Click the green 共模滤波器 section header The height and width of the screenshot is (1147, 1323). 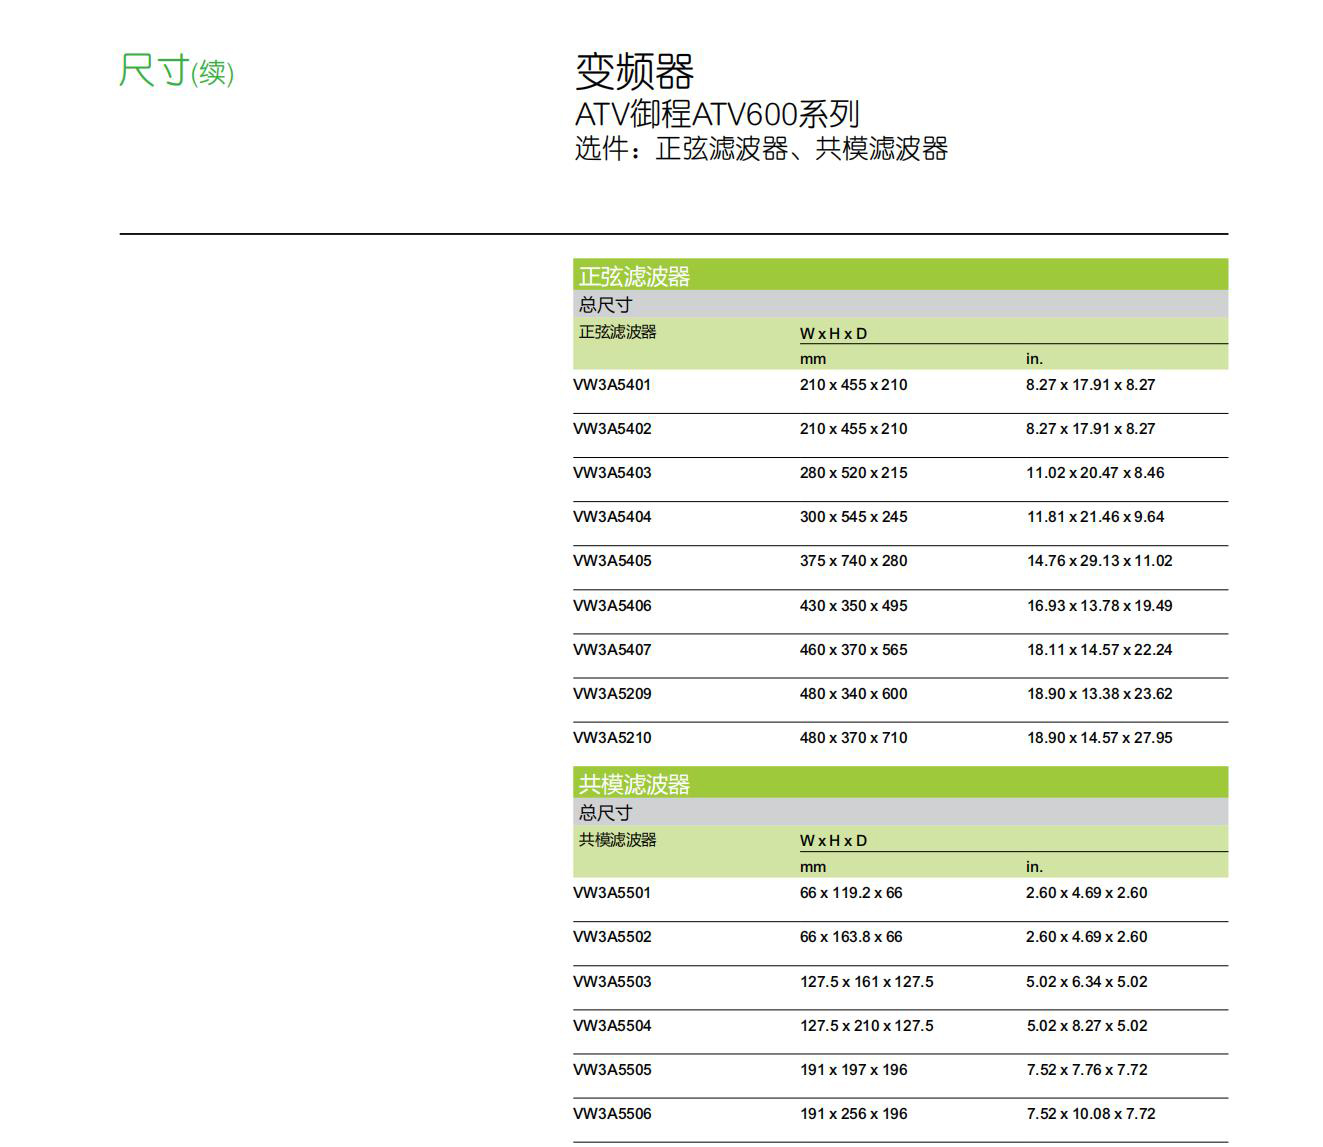tap(634, 784)
